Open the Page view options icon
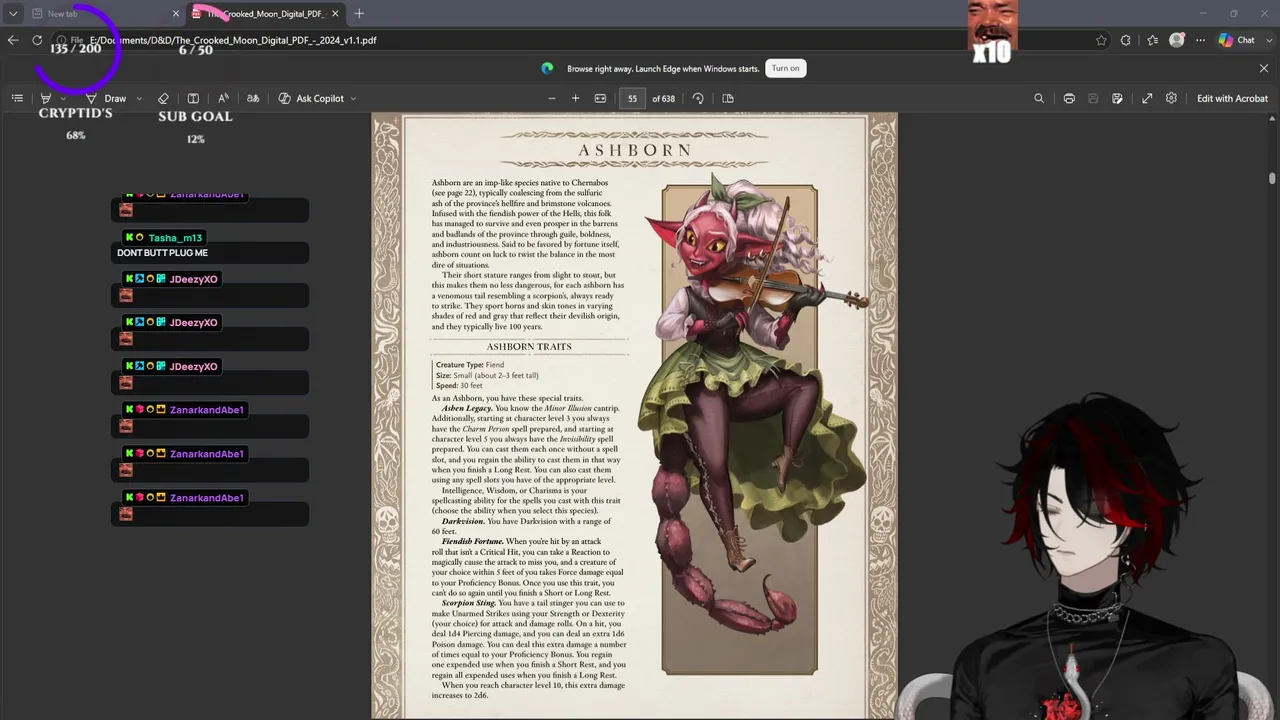 [x=728, y=98]
